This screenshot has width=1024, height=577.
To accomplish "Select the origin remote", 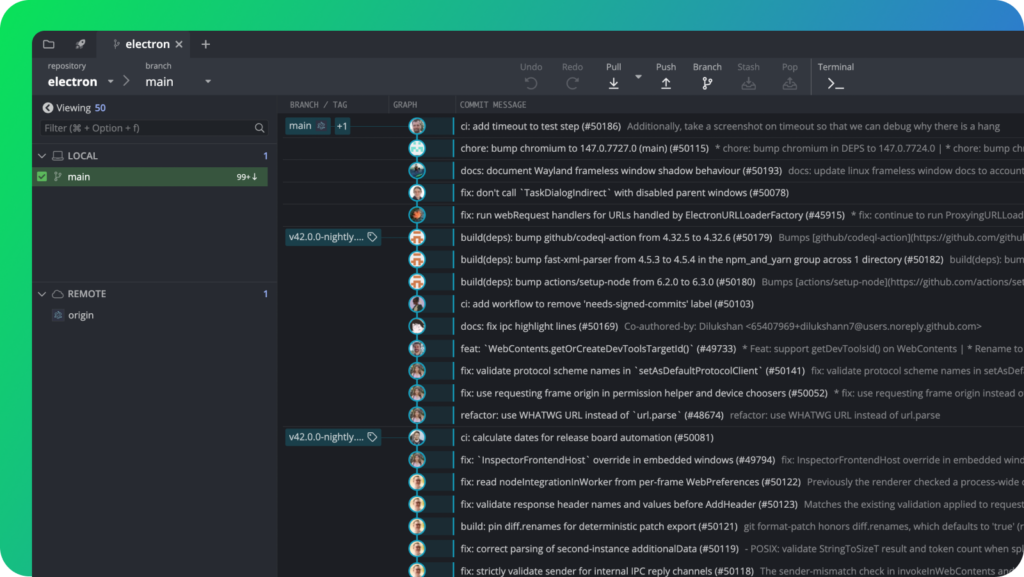I will point(80,315).
